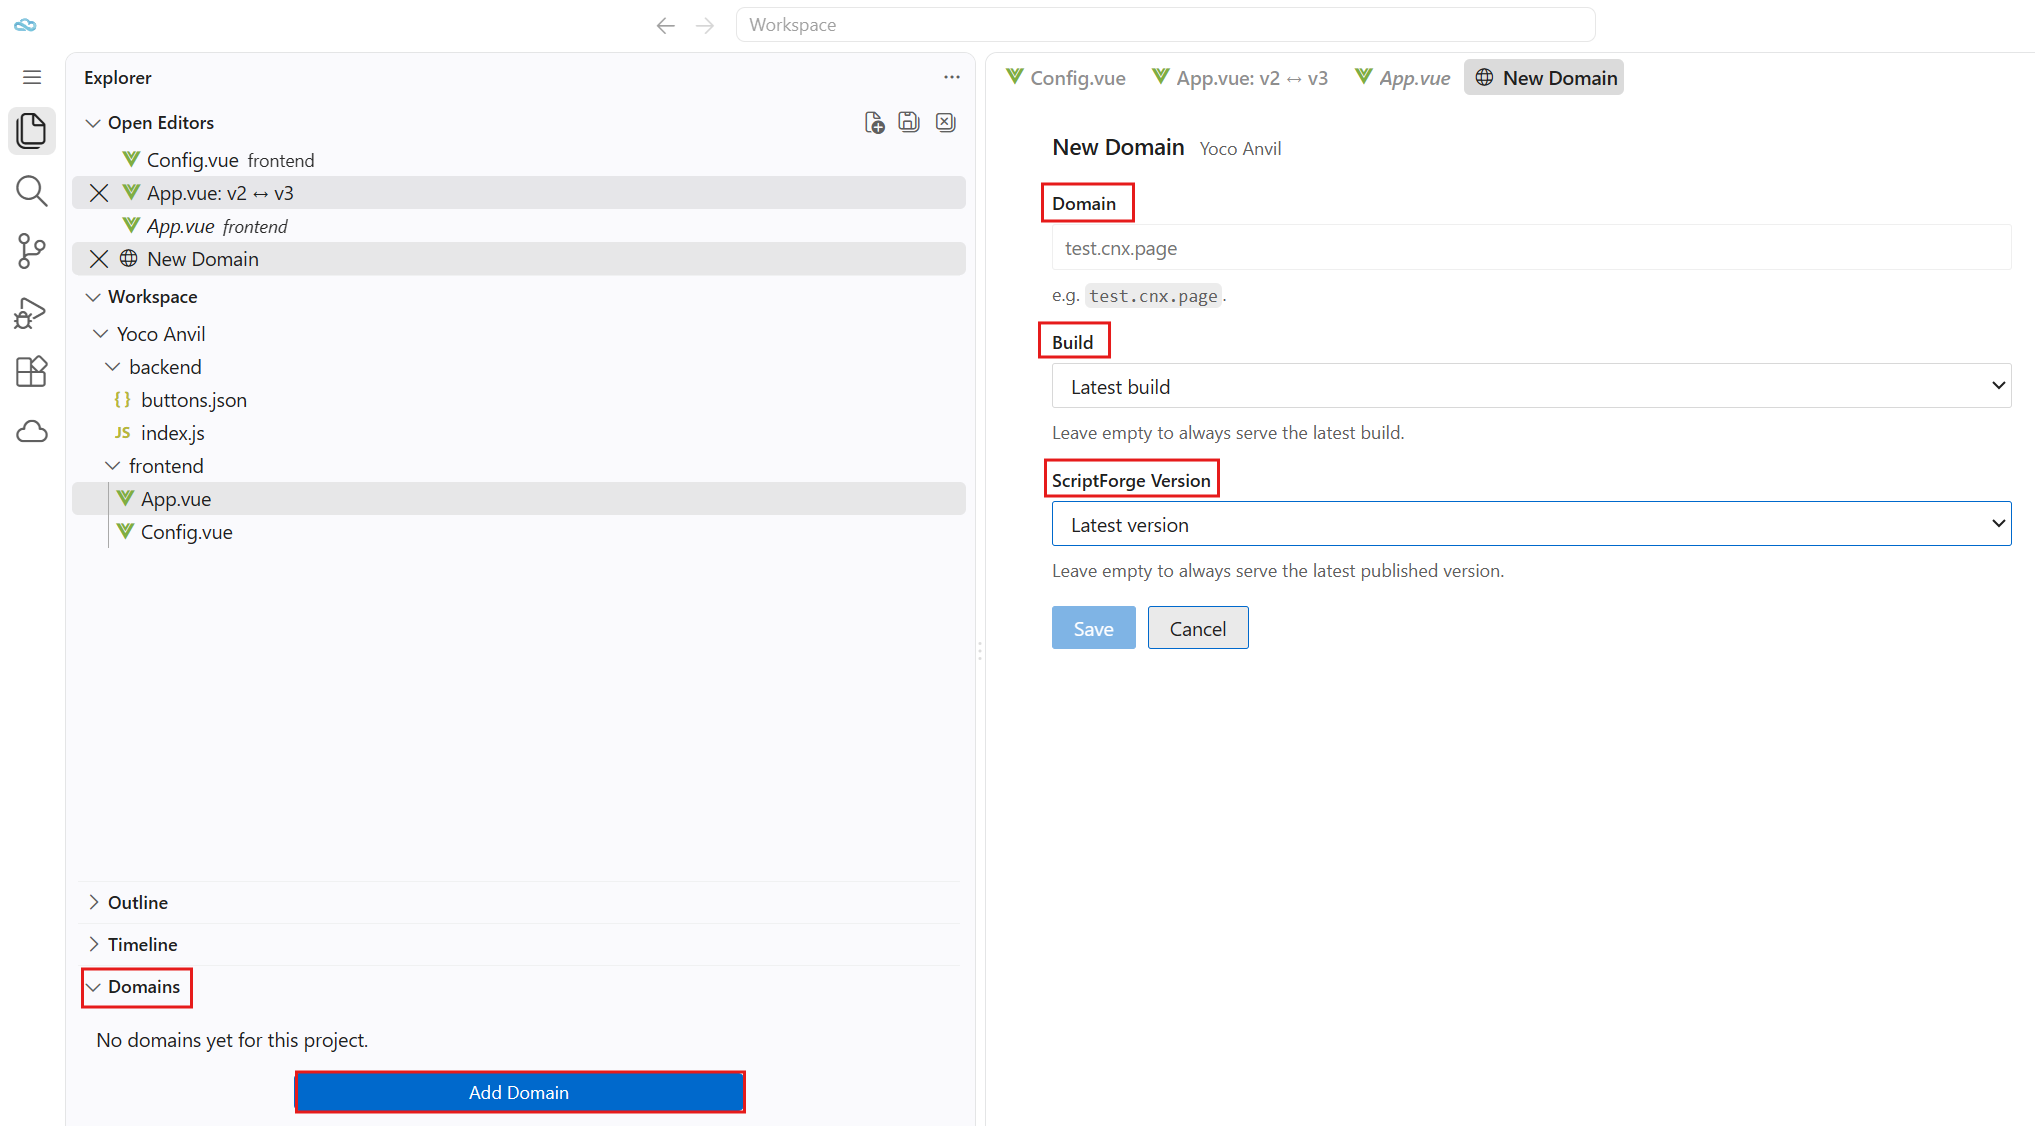Open the Extensions view
Viewport: 2035px width, 1126px height.
point(32,372)
